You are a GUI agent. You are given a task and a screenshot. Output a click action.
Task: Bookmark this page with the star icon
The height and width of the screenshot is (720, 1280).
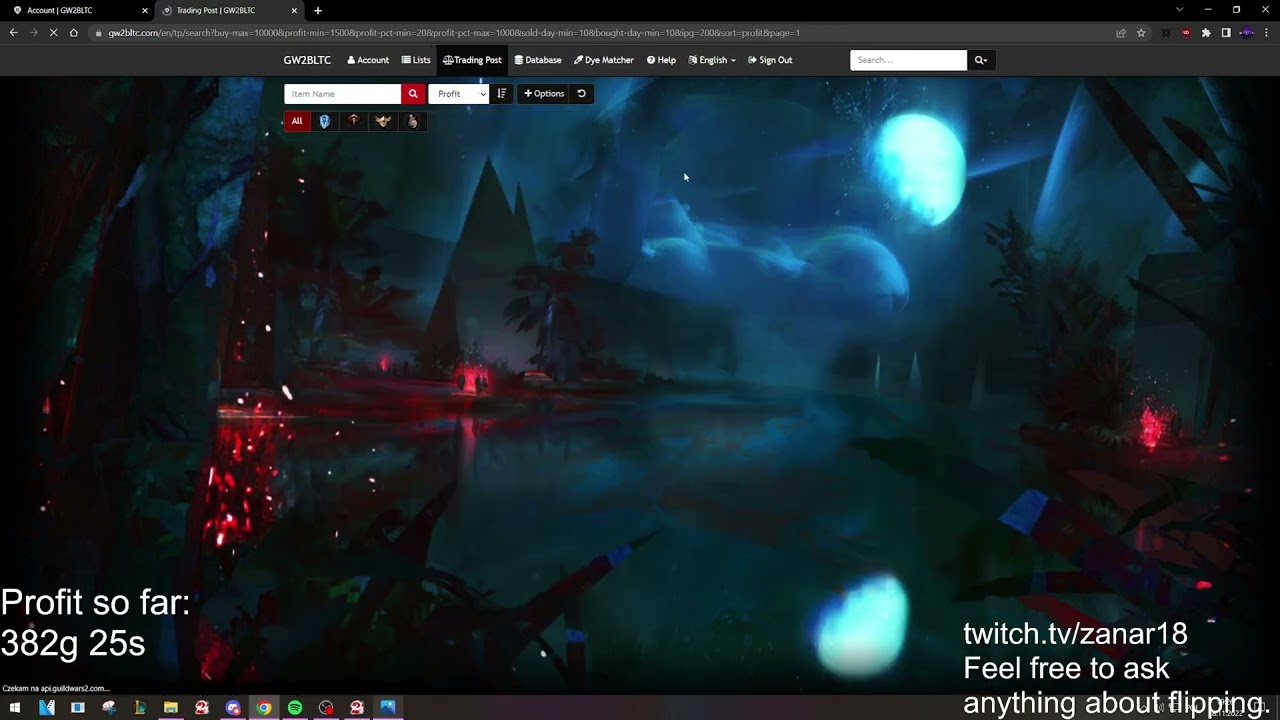(1141, 33)
